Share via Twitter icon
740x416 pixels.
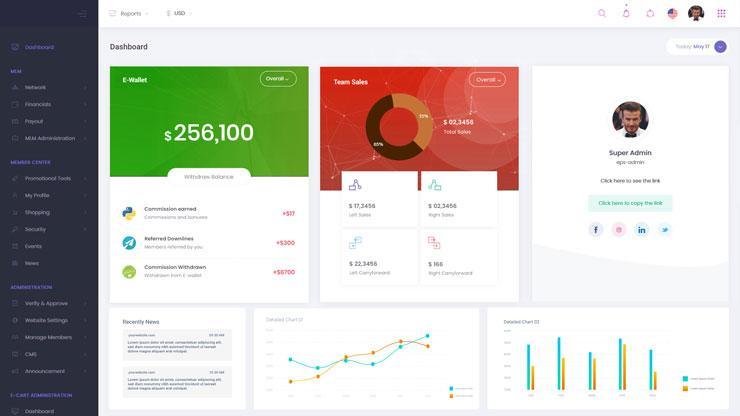[665, 230]
